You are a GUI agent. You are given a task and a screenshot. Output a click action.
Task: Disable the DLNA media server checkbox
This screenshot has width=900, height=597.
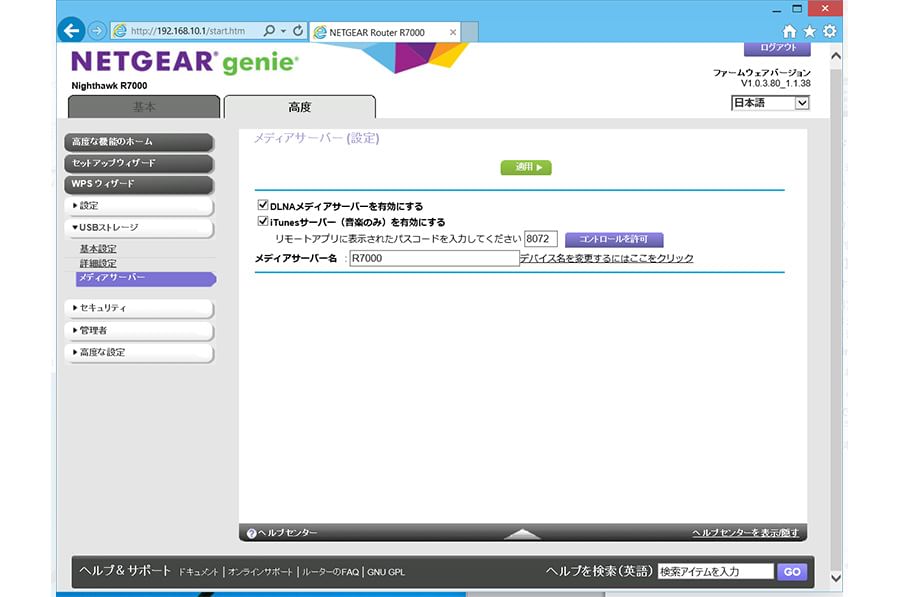(263, 206)
